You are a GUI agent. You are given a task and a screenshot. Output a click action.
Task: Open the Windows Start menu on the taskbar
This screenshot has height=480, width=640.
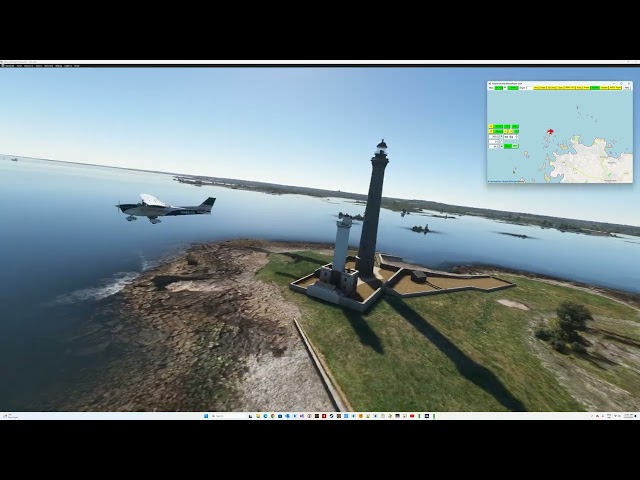tap(206, 416)
